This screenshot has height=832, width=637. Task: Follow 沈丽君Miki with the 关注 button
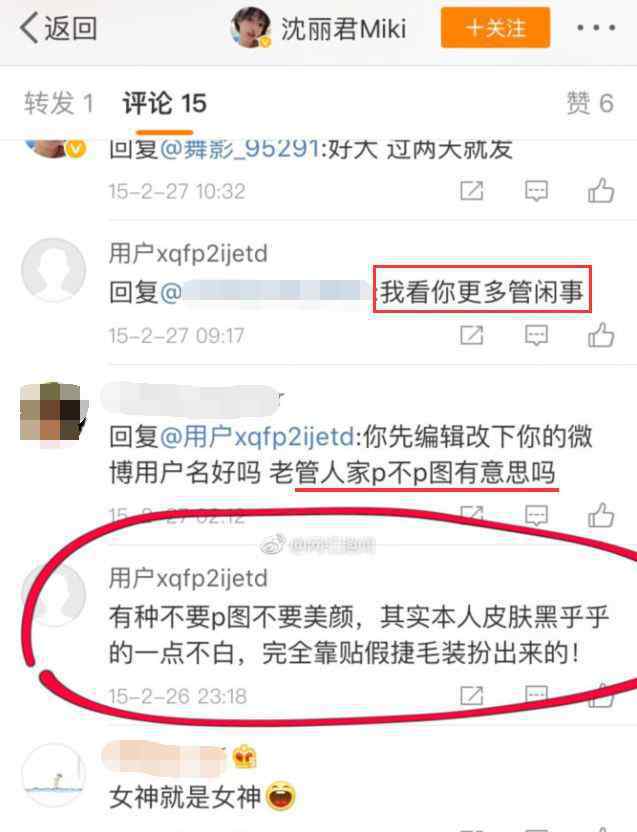(x=495, y=28)
